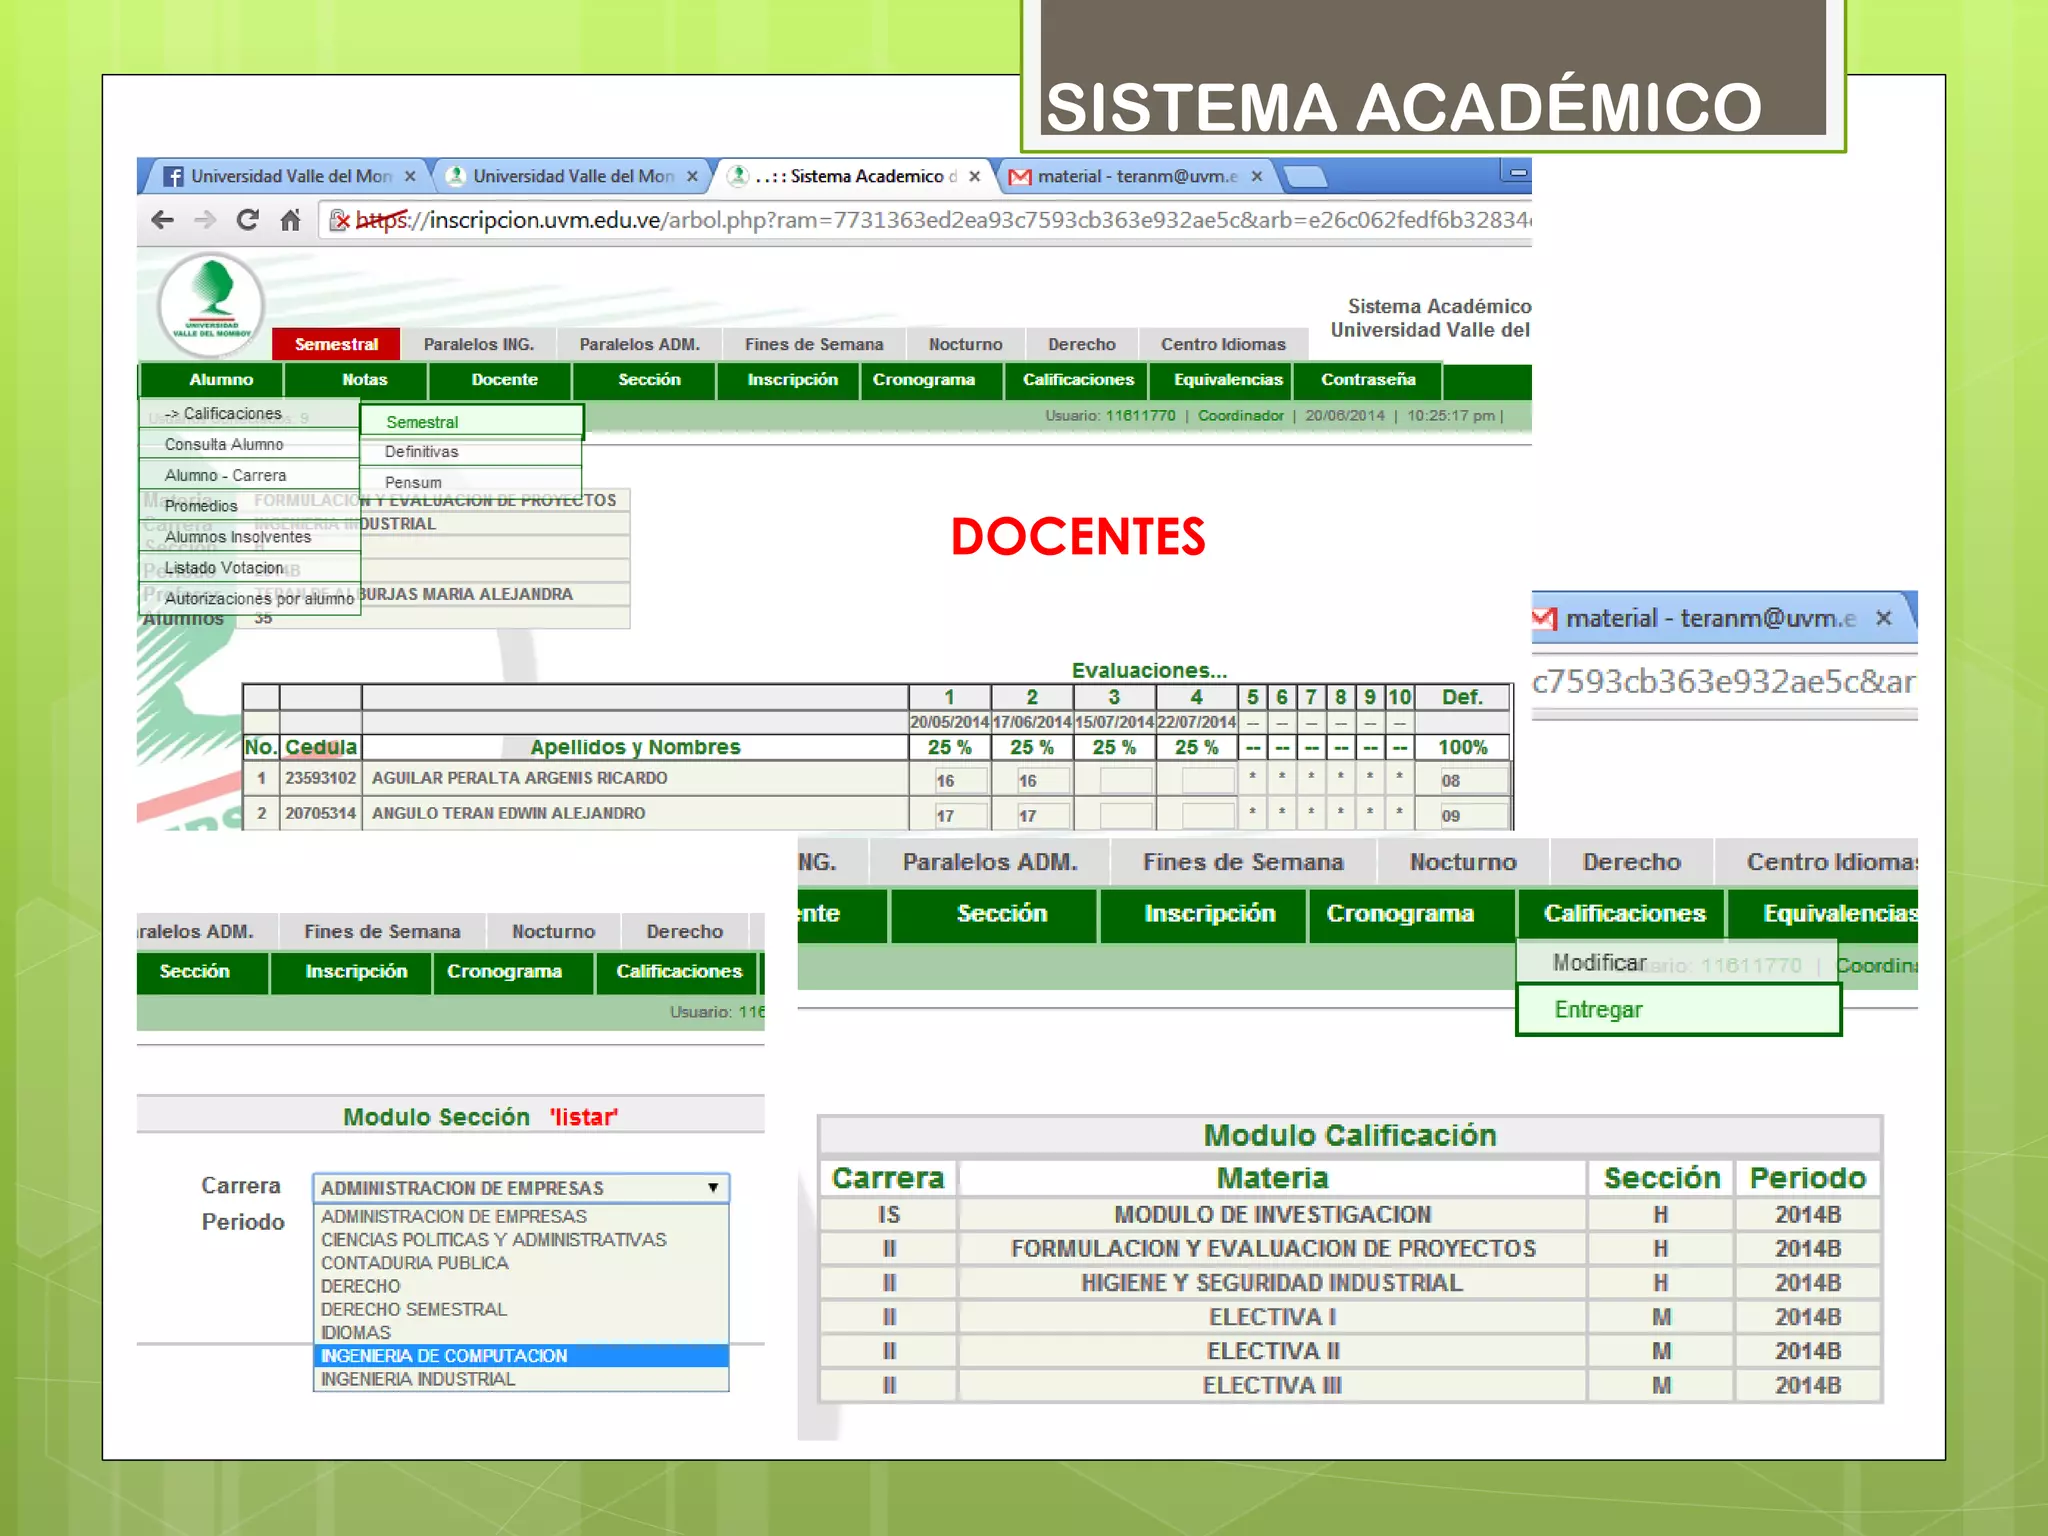Select the red Semestral tab
This screenshot has height=1536, width=2048.
pyautogui.click(x=336, y=344)
